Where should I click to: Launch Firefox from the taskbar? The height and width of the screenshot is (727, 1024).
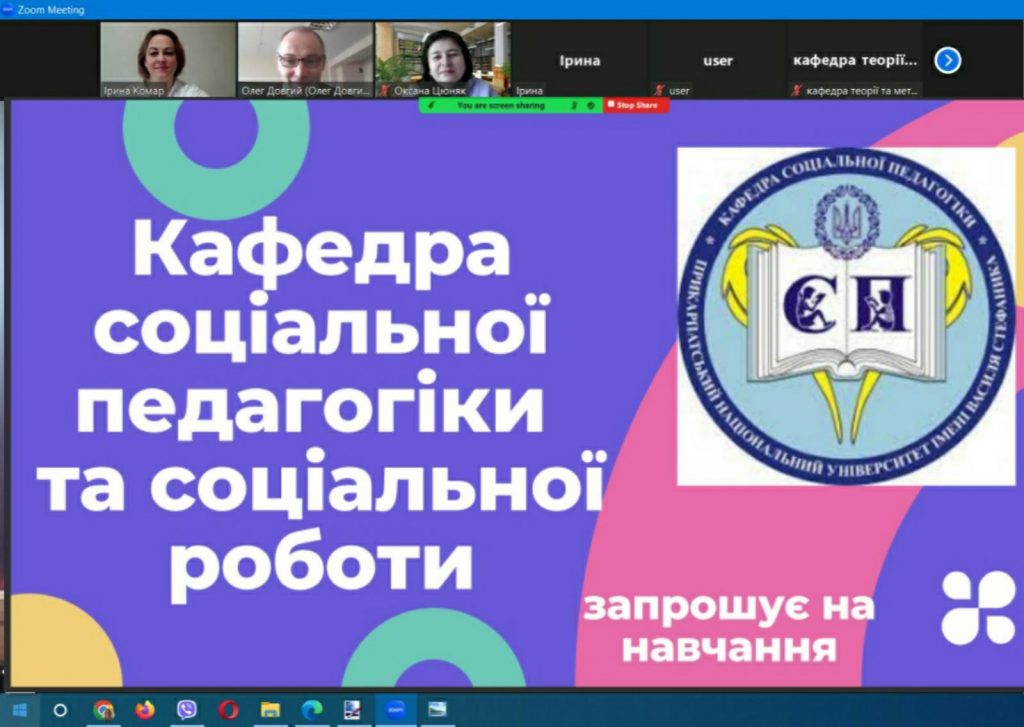[145, 710]
